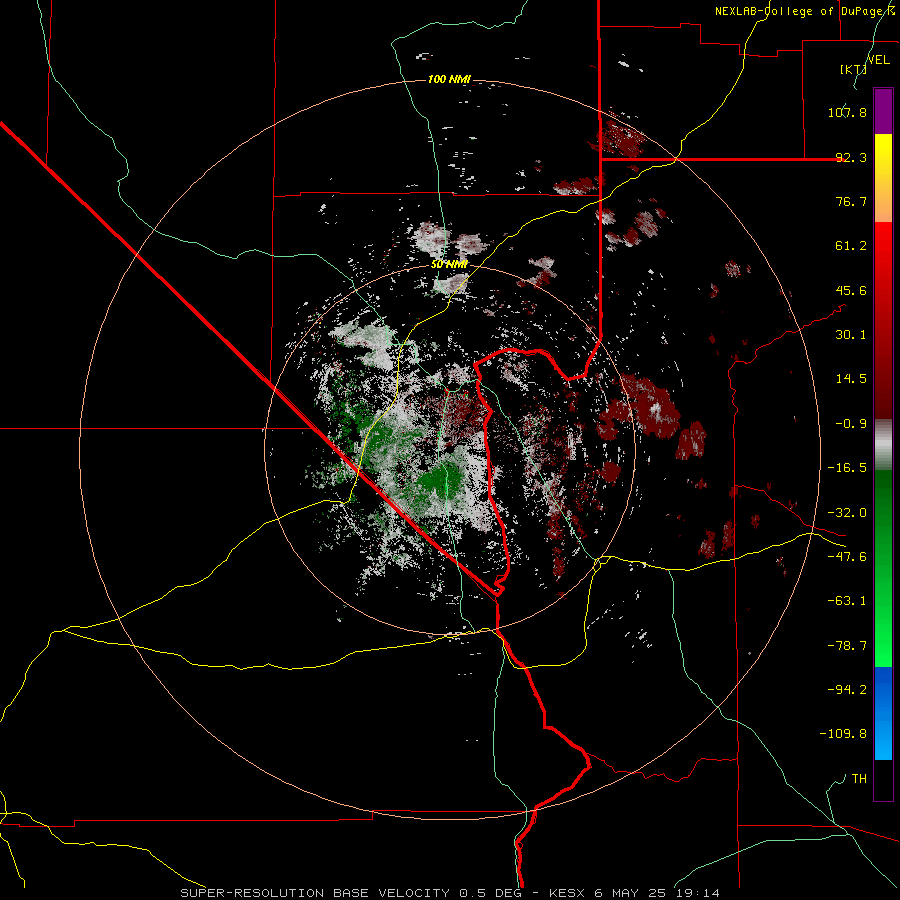Screen dimensions: 900x900
Task: Click the gray near-zero color bar segment
Action: pyautogui.click(x=883, y=445)
